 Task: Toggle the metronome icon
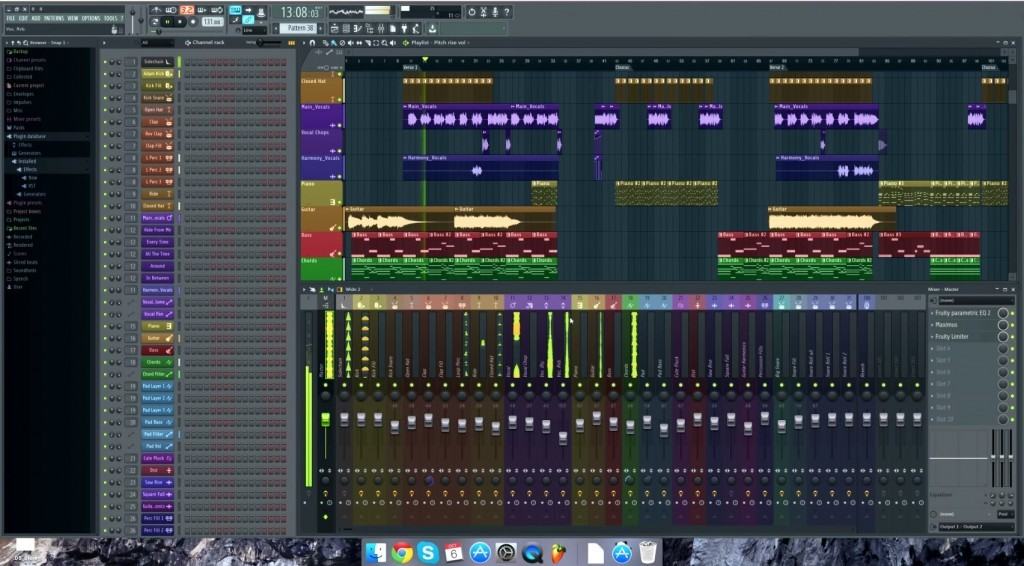tap(155, 10)
